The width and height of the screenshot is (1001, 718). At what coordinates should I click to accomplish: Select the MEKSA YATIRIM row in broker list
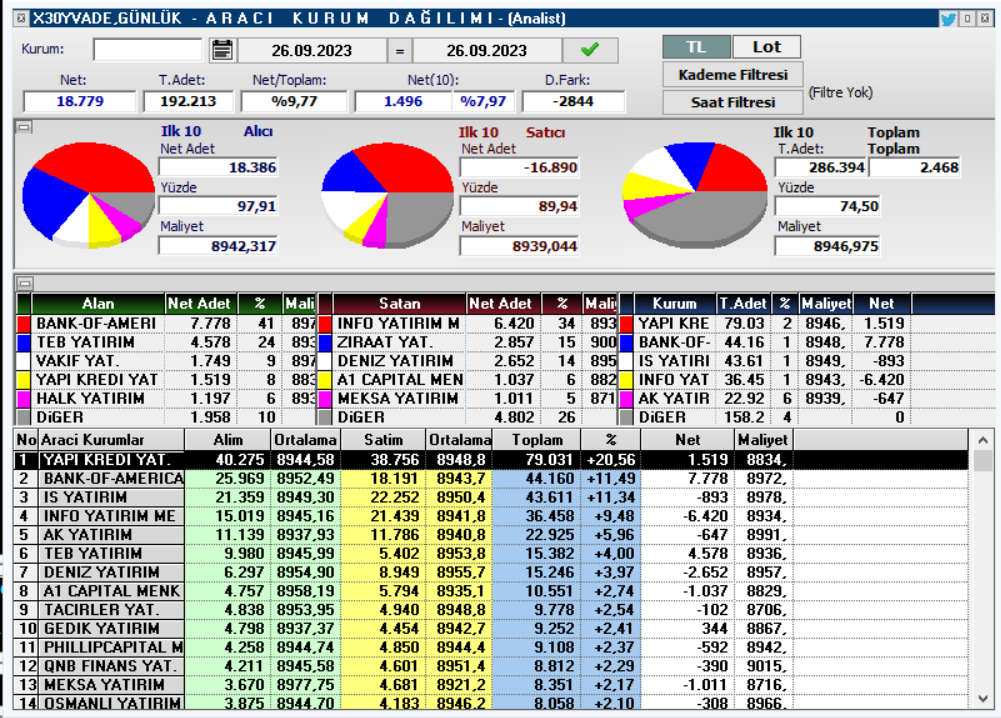pos(490,685)
